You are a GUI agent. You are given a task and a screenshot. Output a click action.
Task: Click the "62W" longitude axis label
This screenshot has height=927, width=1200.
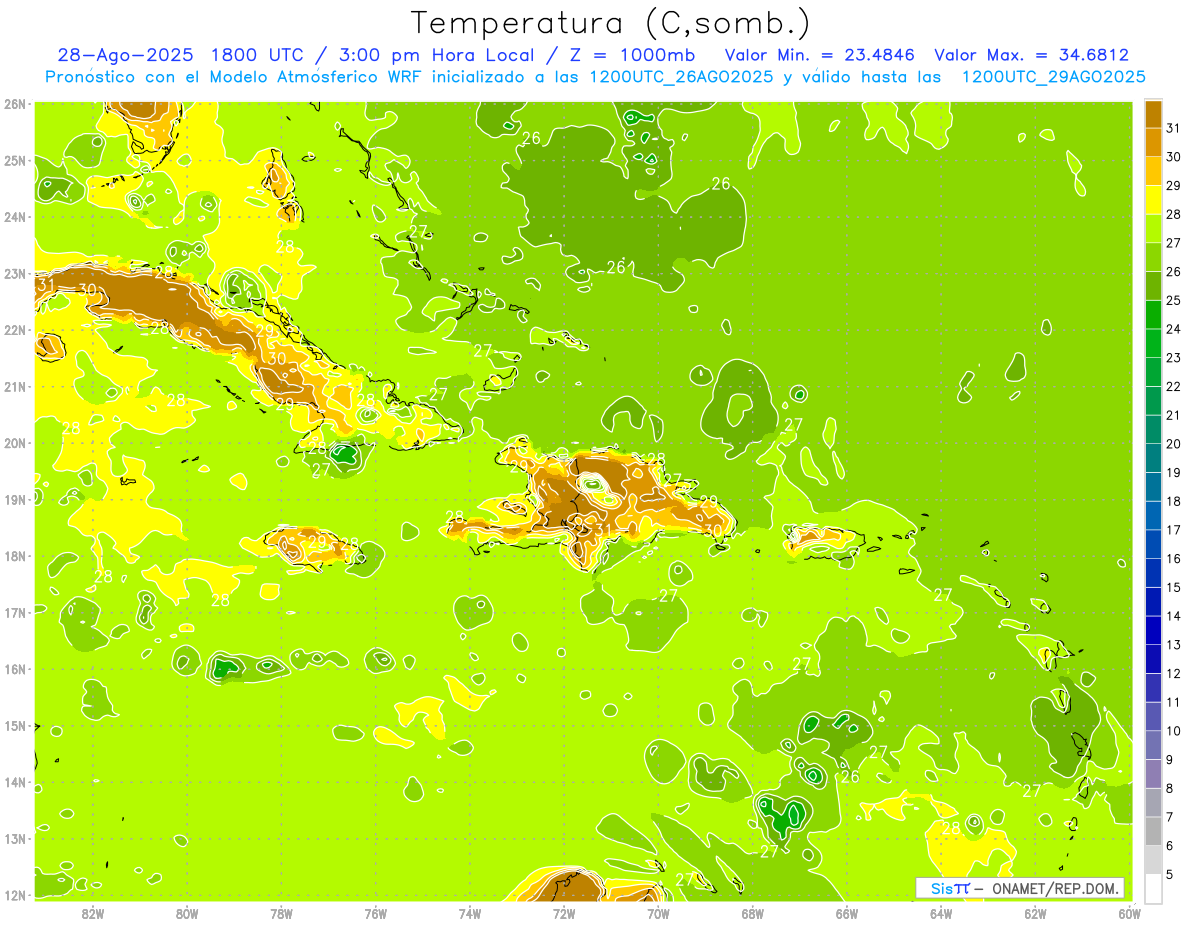pyautogui.click(x=1035, y=913)
